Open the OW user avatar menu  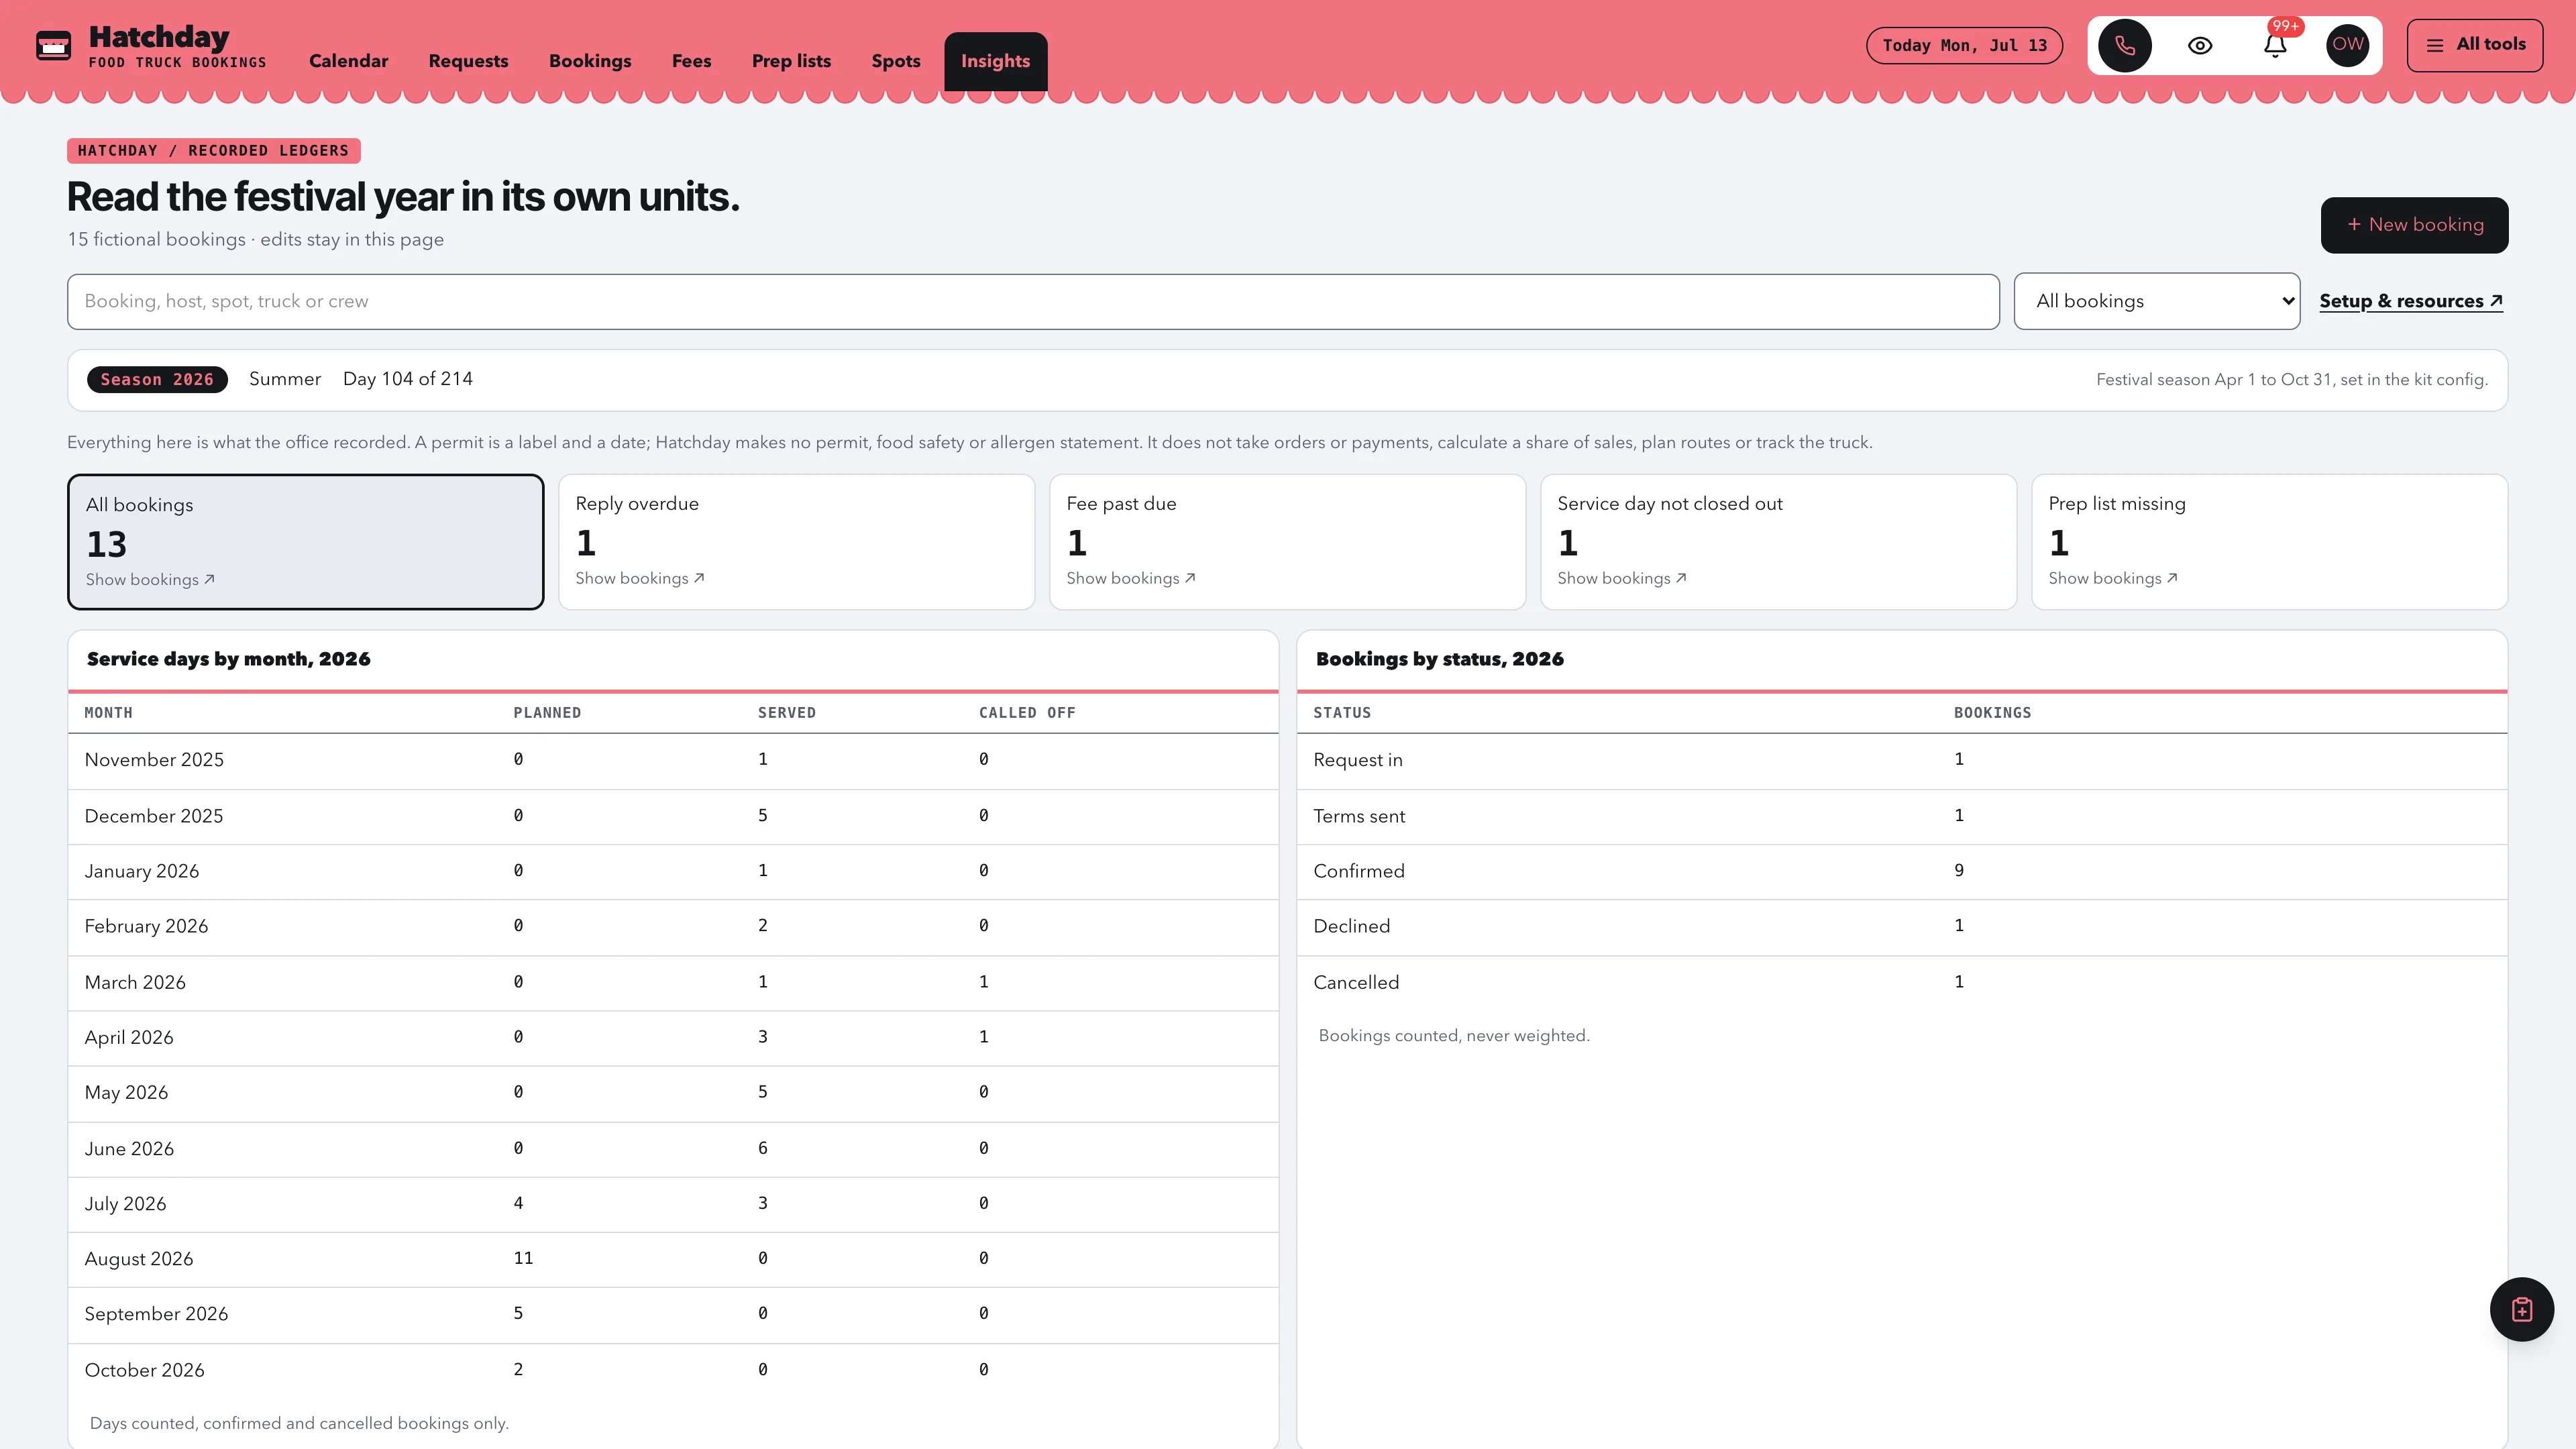2347,45
